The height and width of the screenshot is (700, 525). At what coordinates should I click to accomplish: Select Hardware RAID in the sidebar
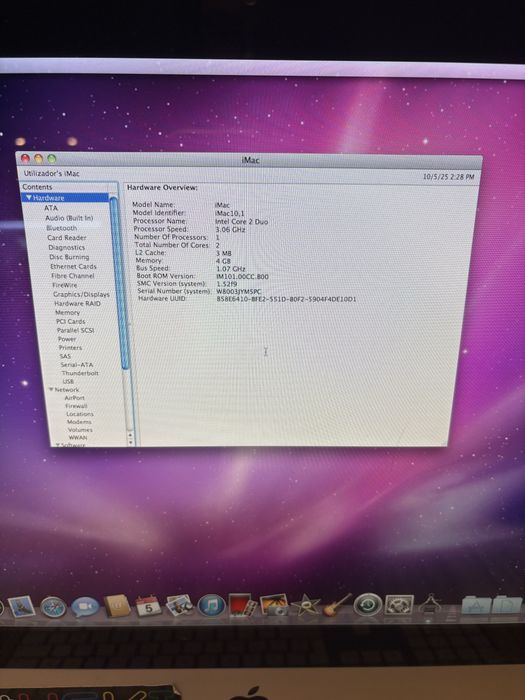pyautogui.click(x=77, y=303)
